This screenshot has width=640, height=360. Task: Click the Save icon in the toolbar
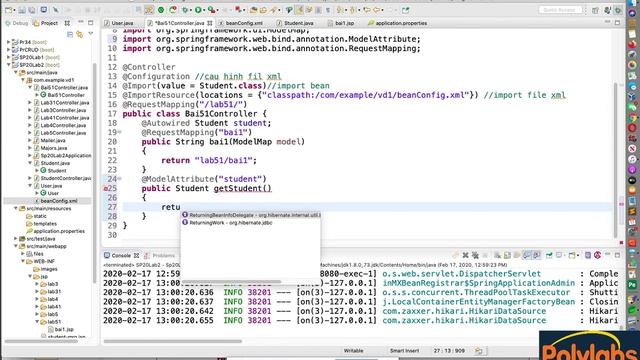click(x=22, y=10)
